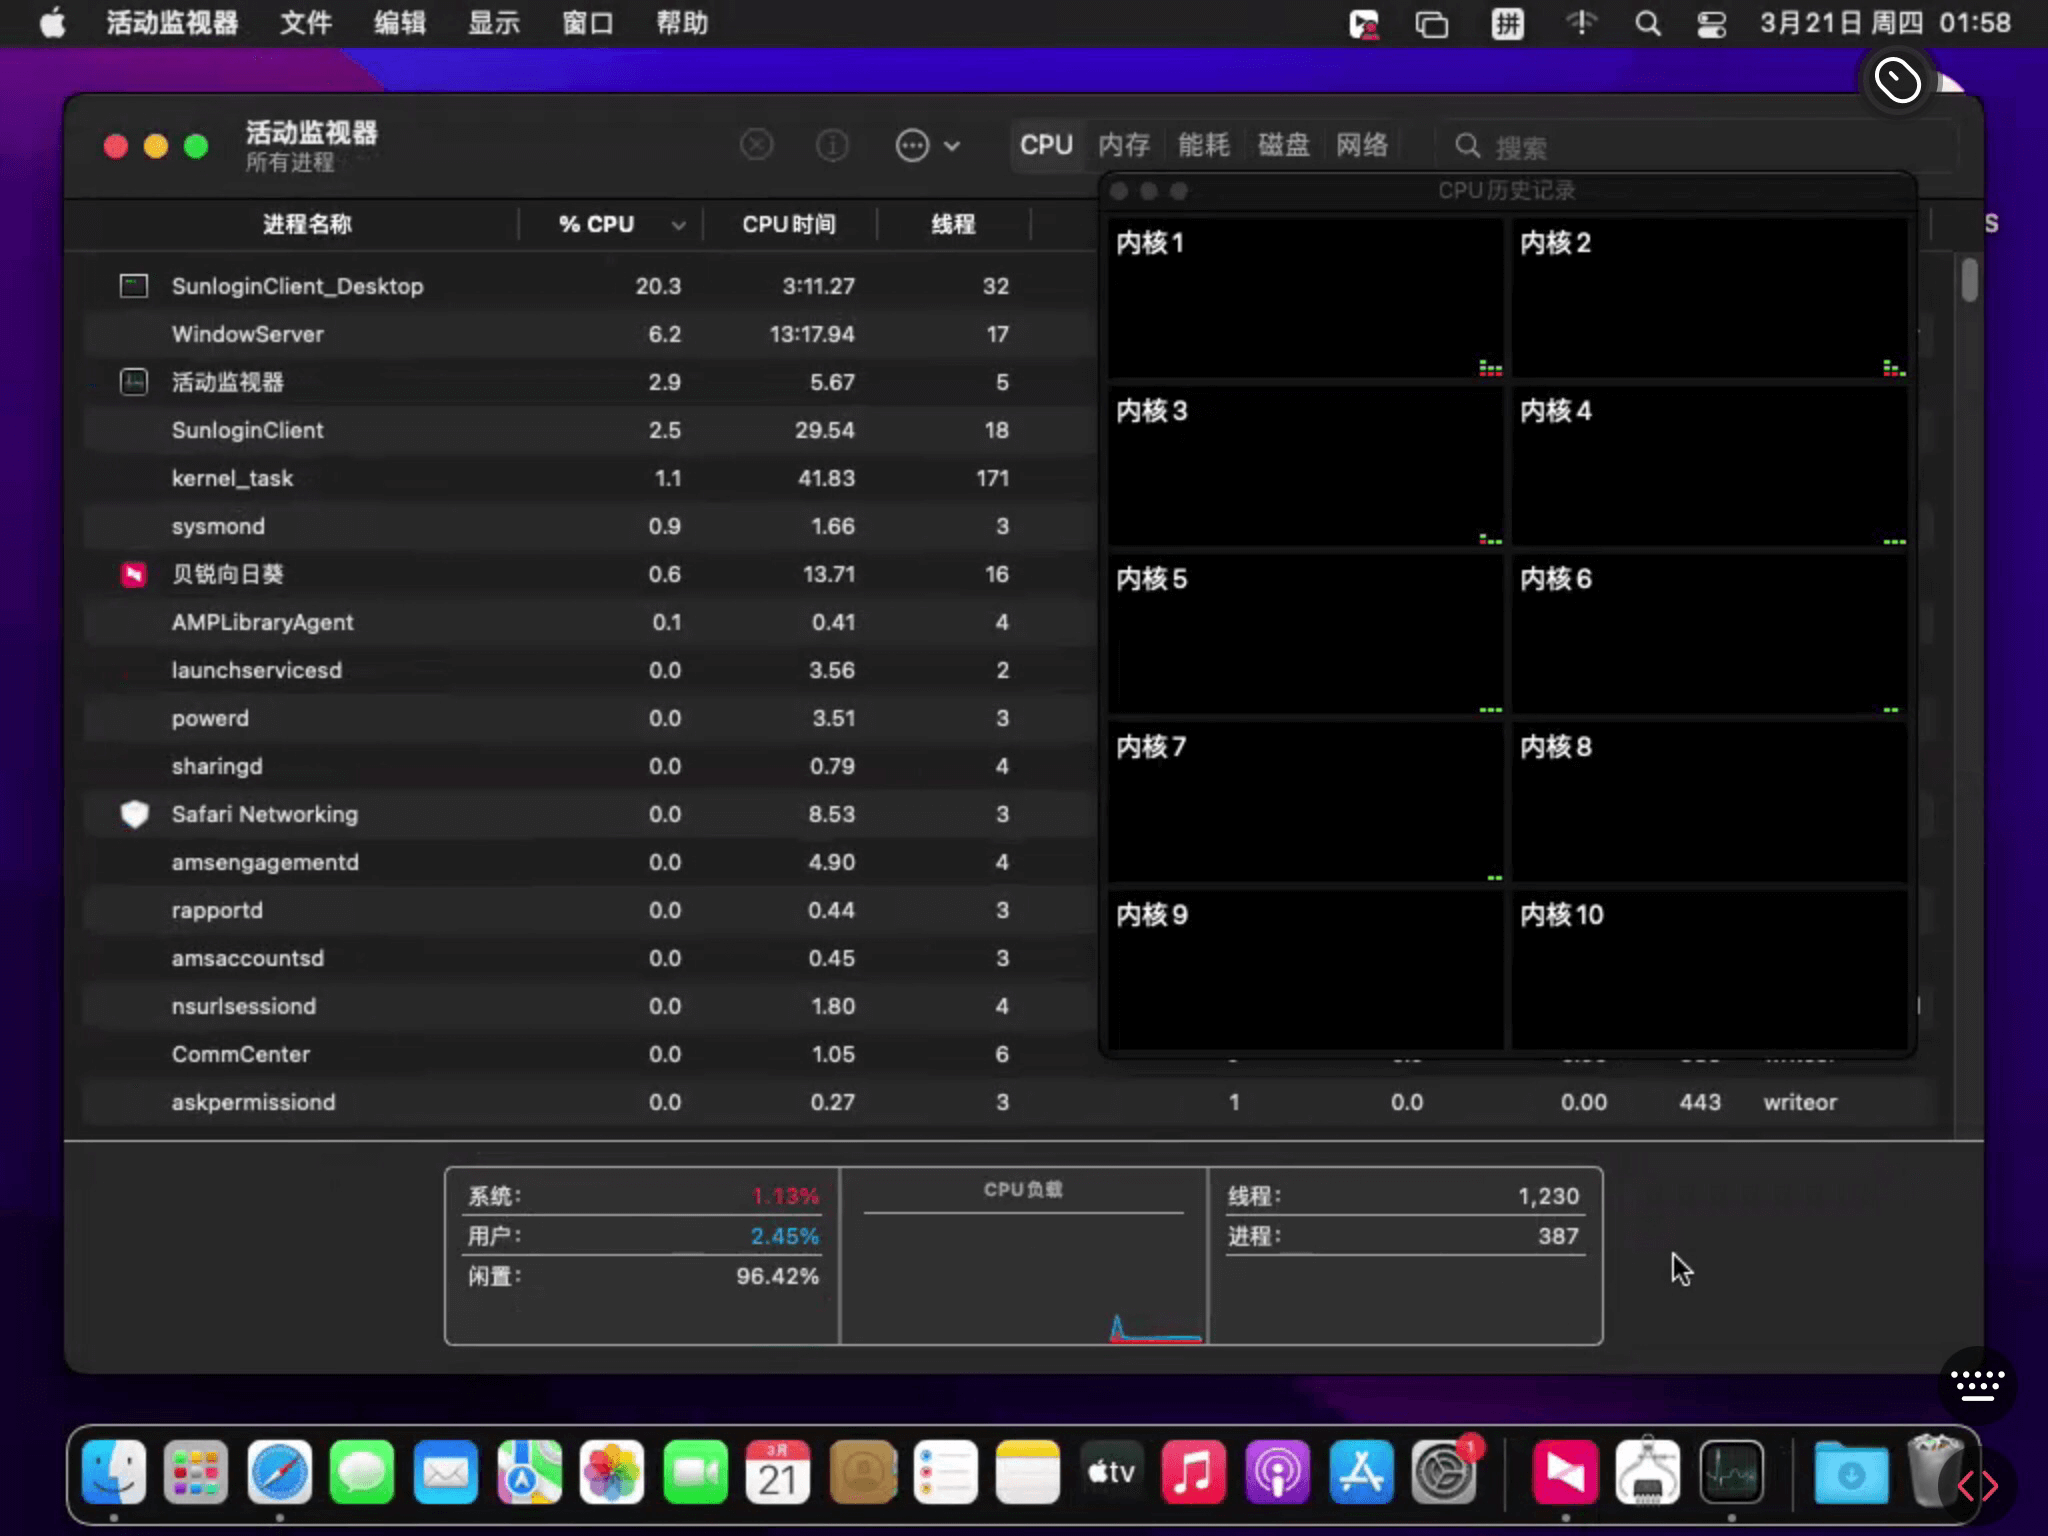
Task: Click the 内核 1 graph in CPU历史记录
Action: 1305,298
